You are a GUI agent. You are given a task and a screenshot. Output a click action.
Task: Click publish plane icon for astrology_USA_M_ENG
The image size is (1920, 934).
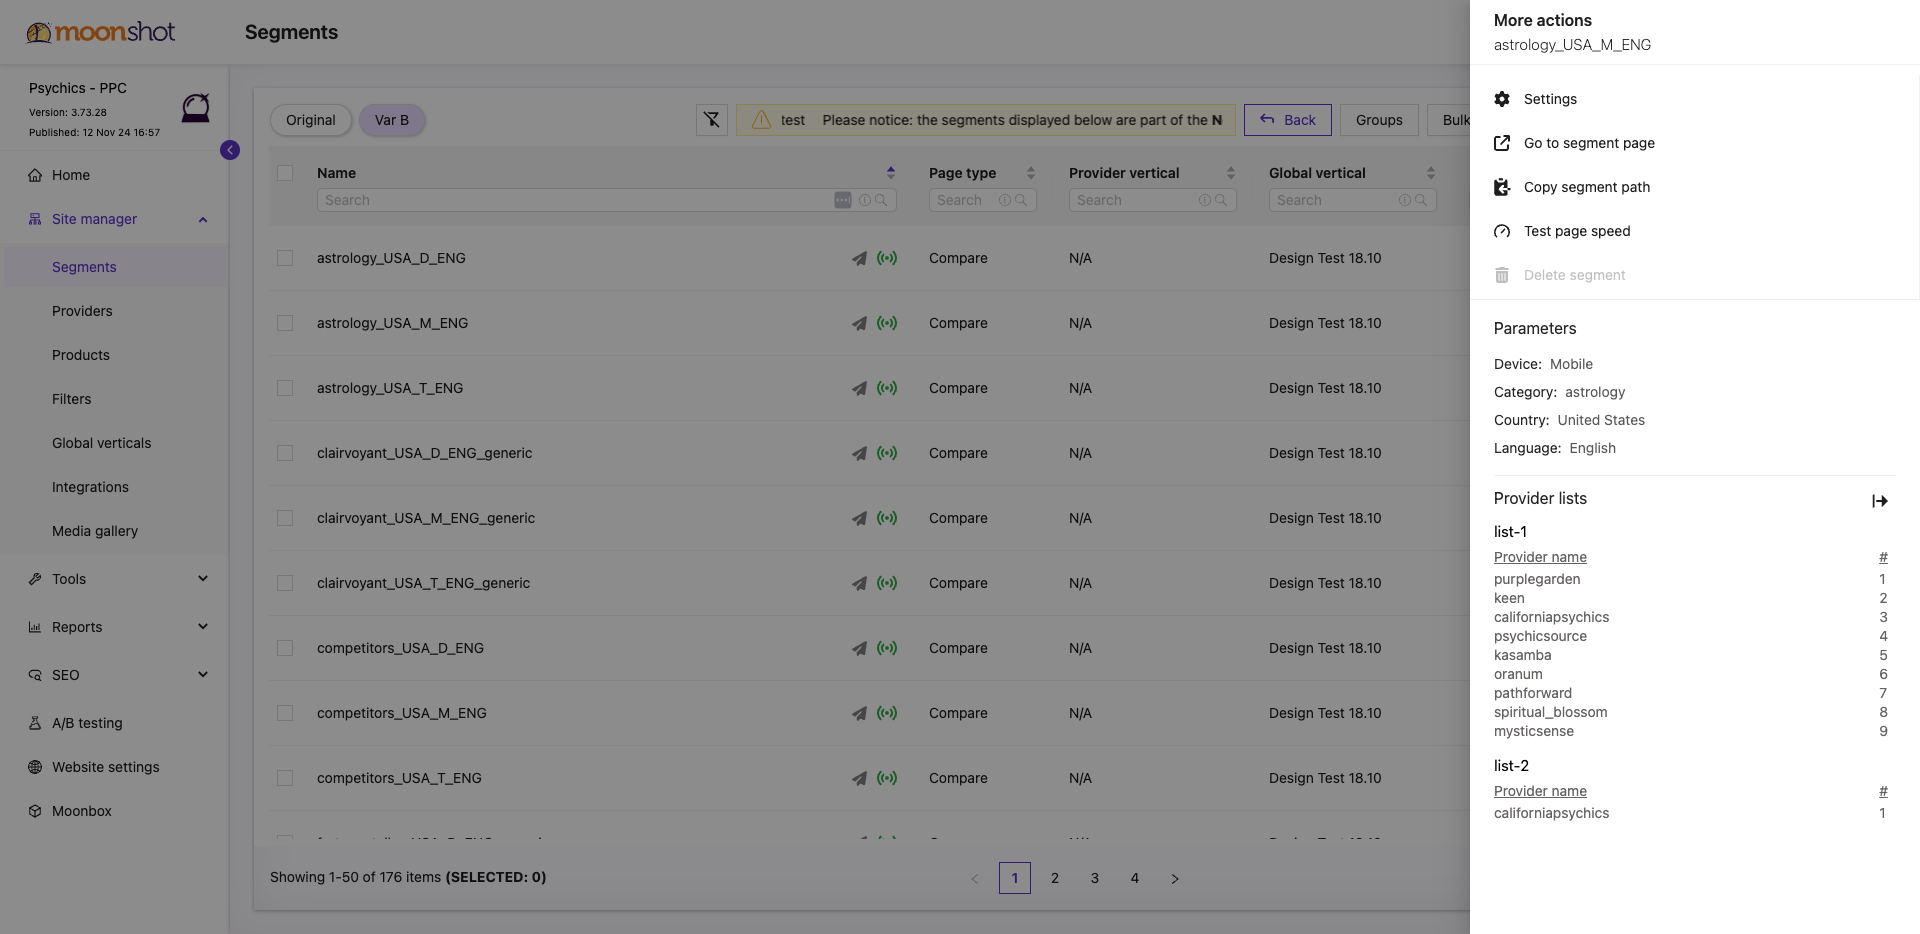point(859,323)
